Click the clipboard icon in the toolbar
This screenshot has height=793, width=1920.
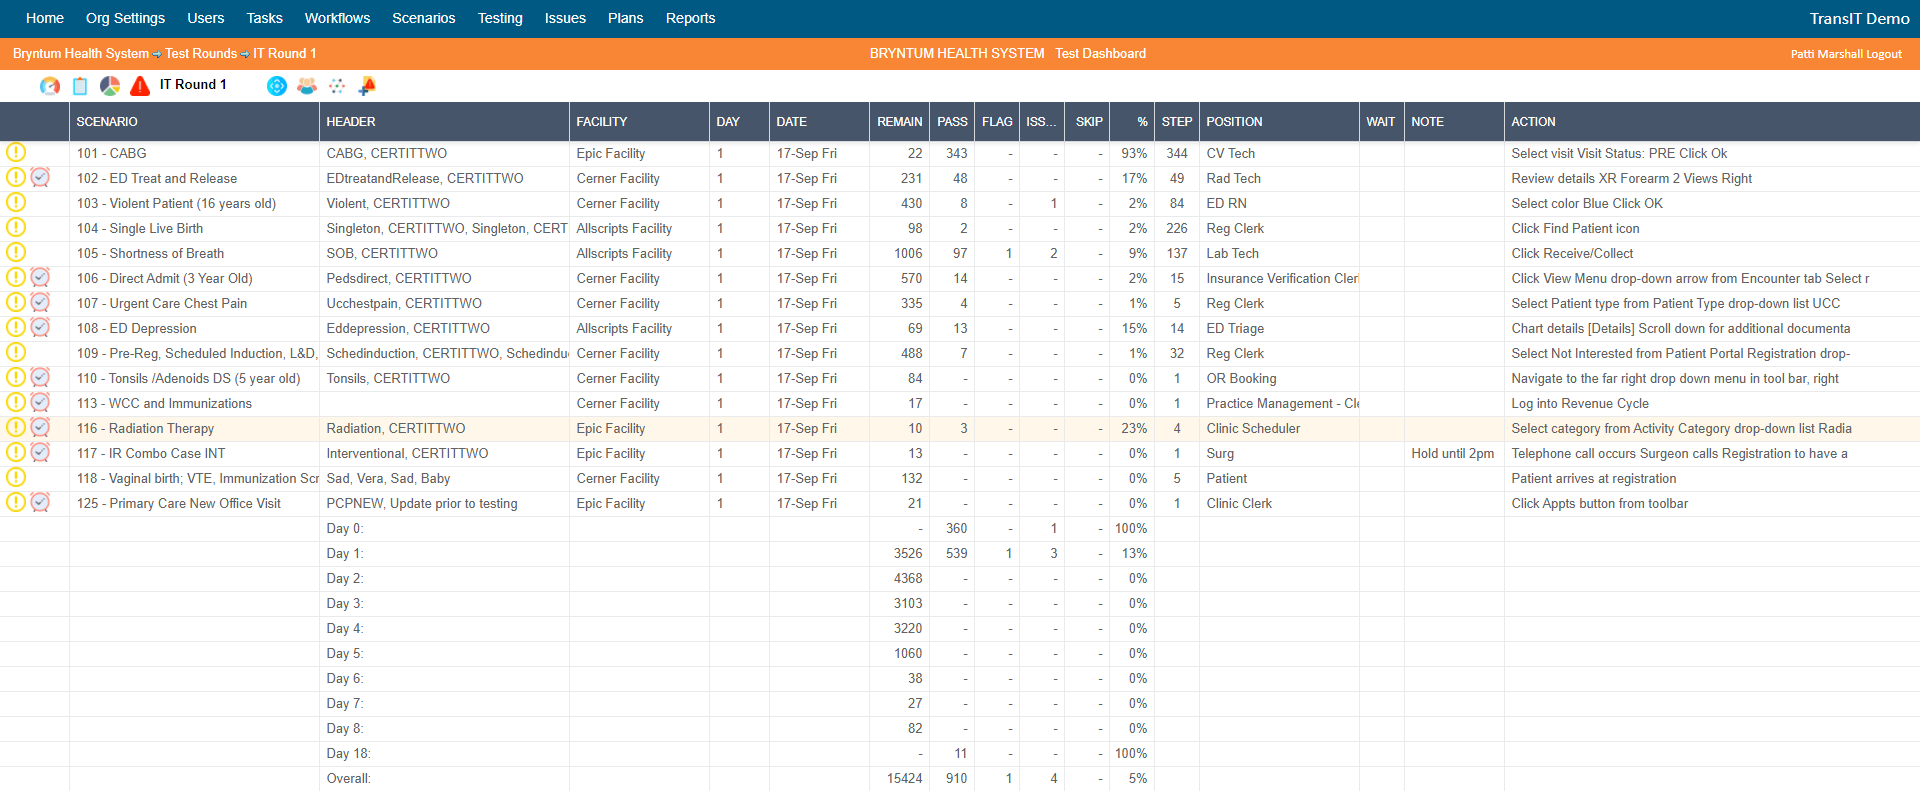coord(80,86)
